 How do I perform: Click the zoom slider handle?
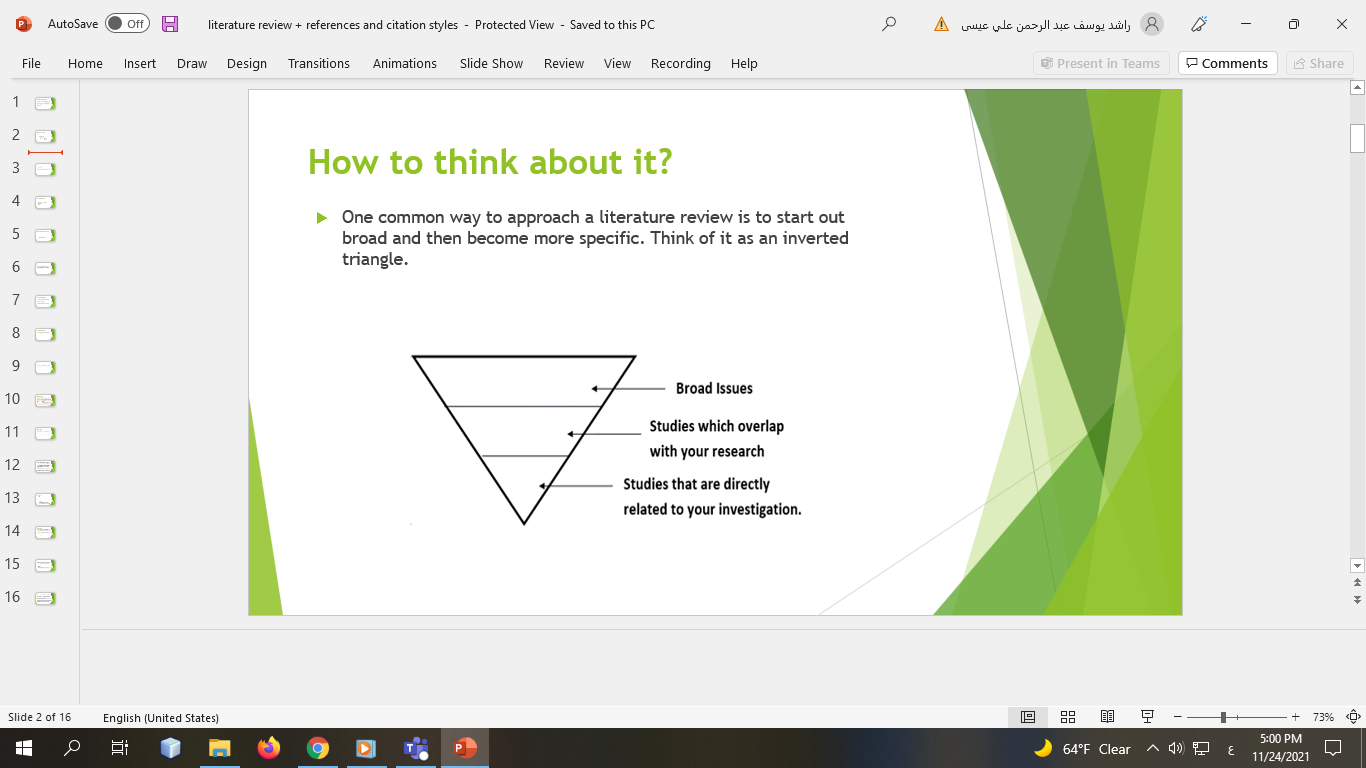click(1223, 717)
